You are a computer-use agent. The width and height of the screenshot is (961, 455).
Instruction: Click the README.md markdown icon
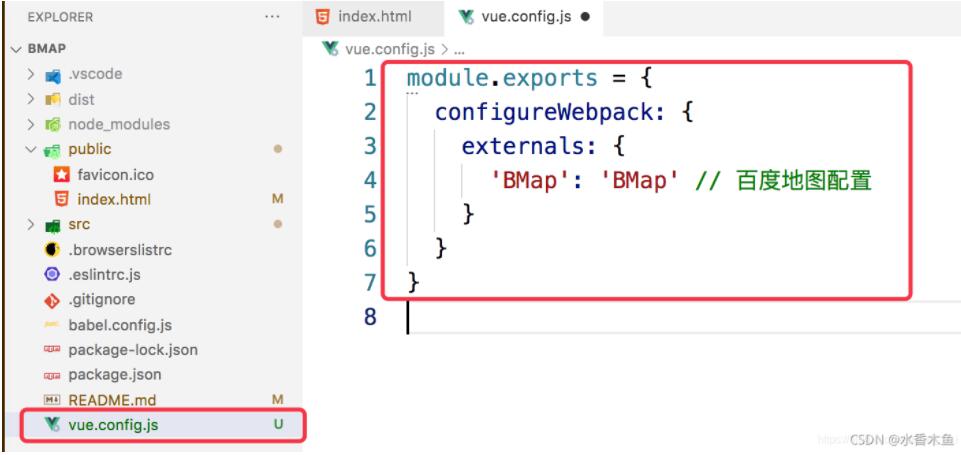point(53,400)
